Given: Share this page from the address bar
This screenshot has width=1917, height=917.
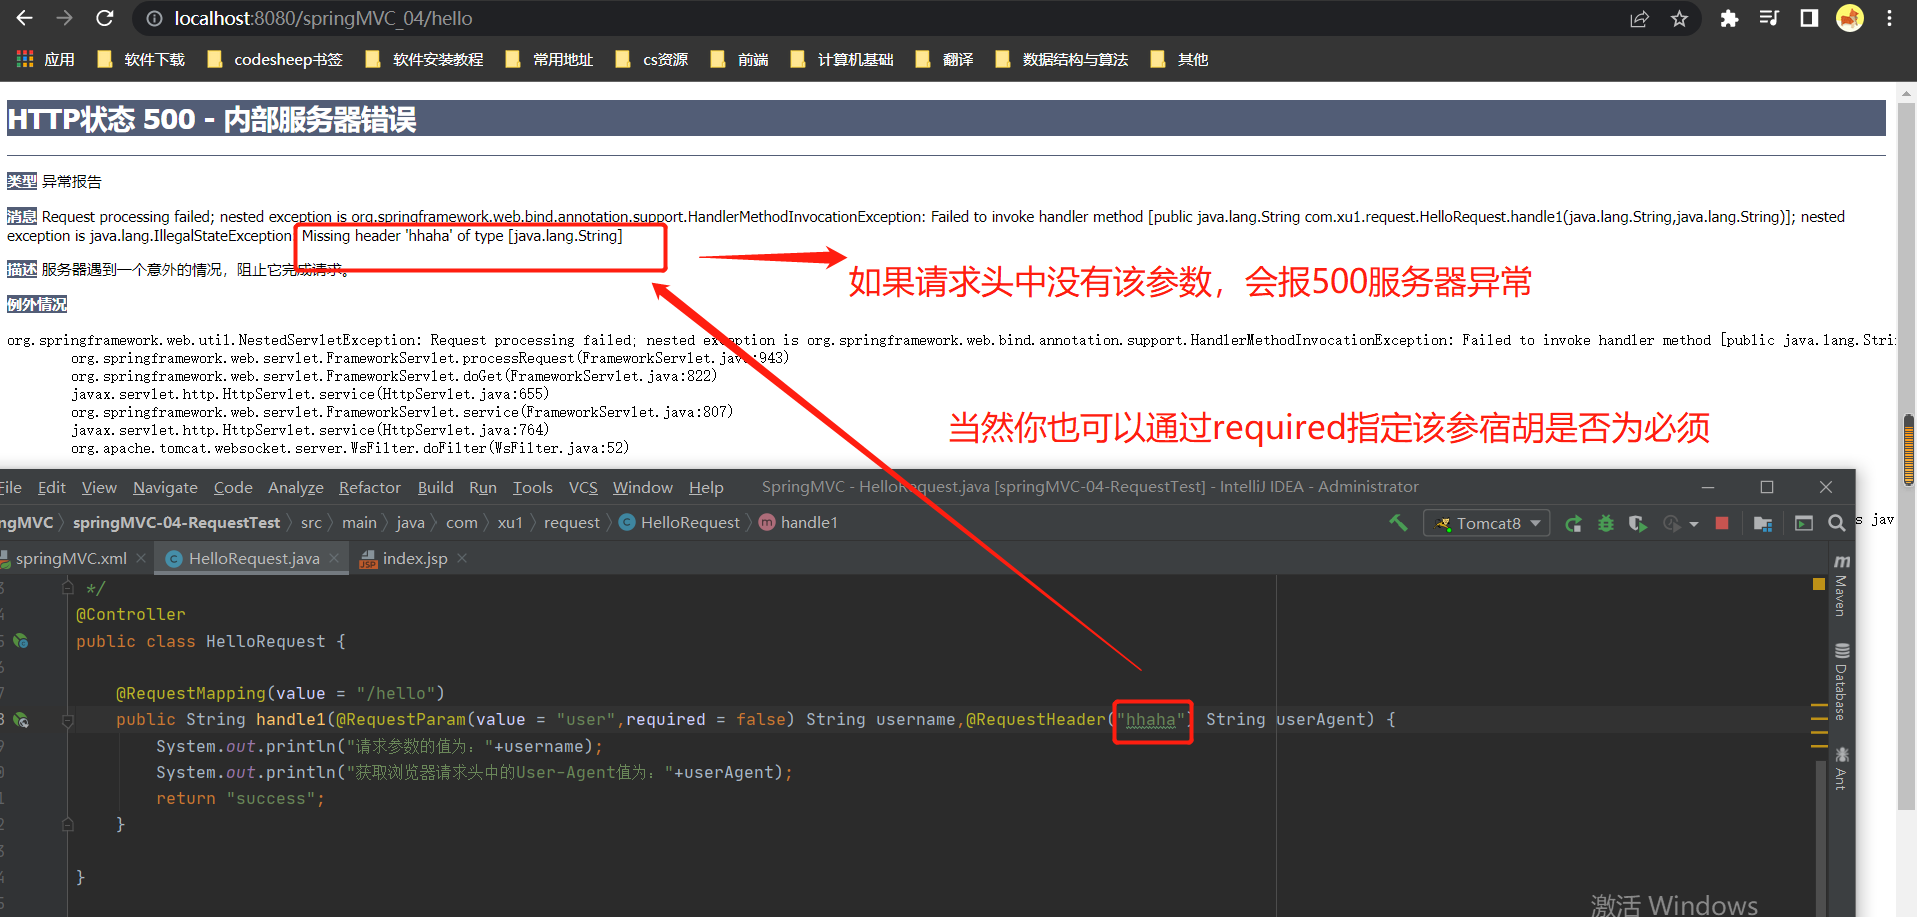Looking at the screenshot, I should click(1639, 19).
